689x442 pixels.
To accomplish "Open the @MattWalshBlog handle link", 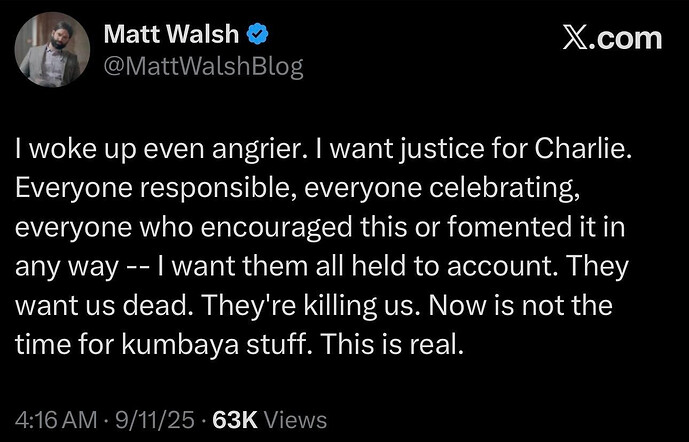I will click(203, 66).
